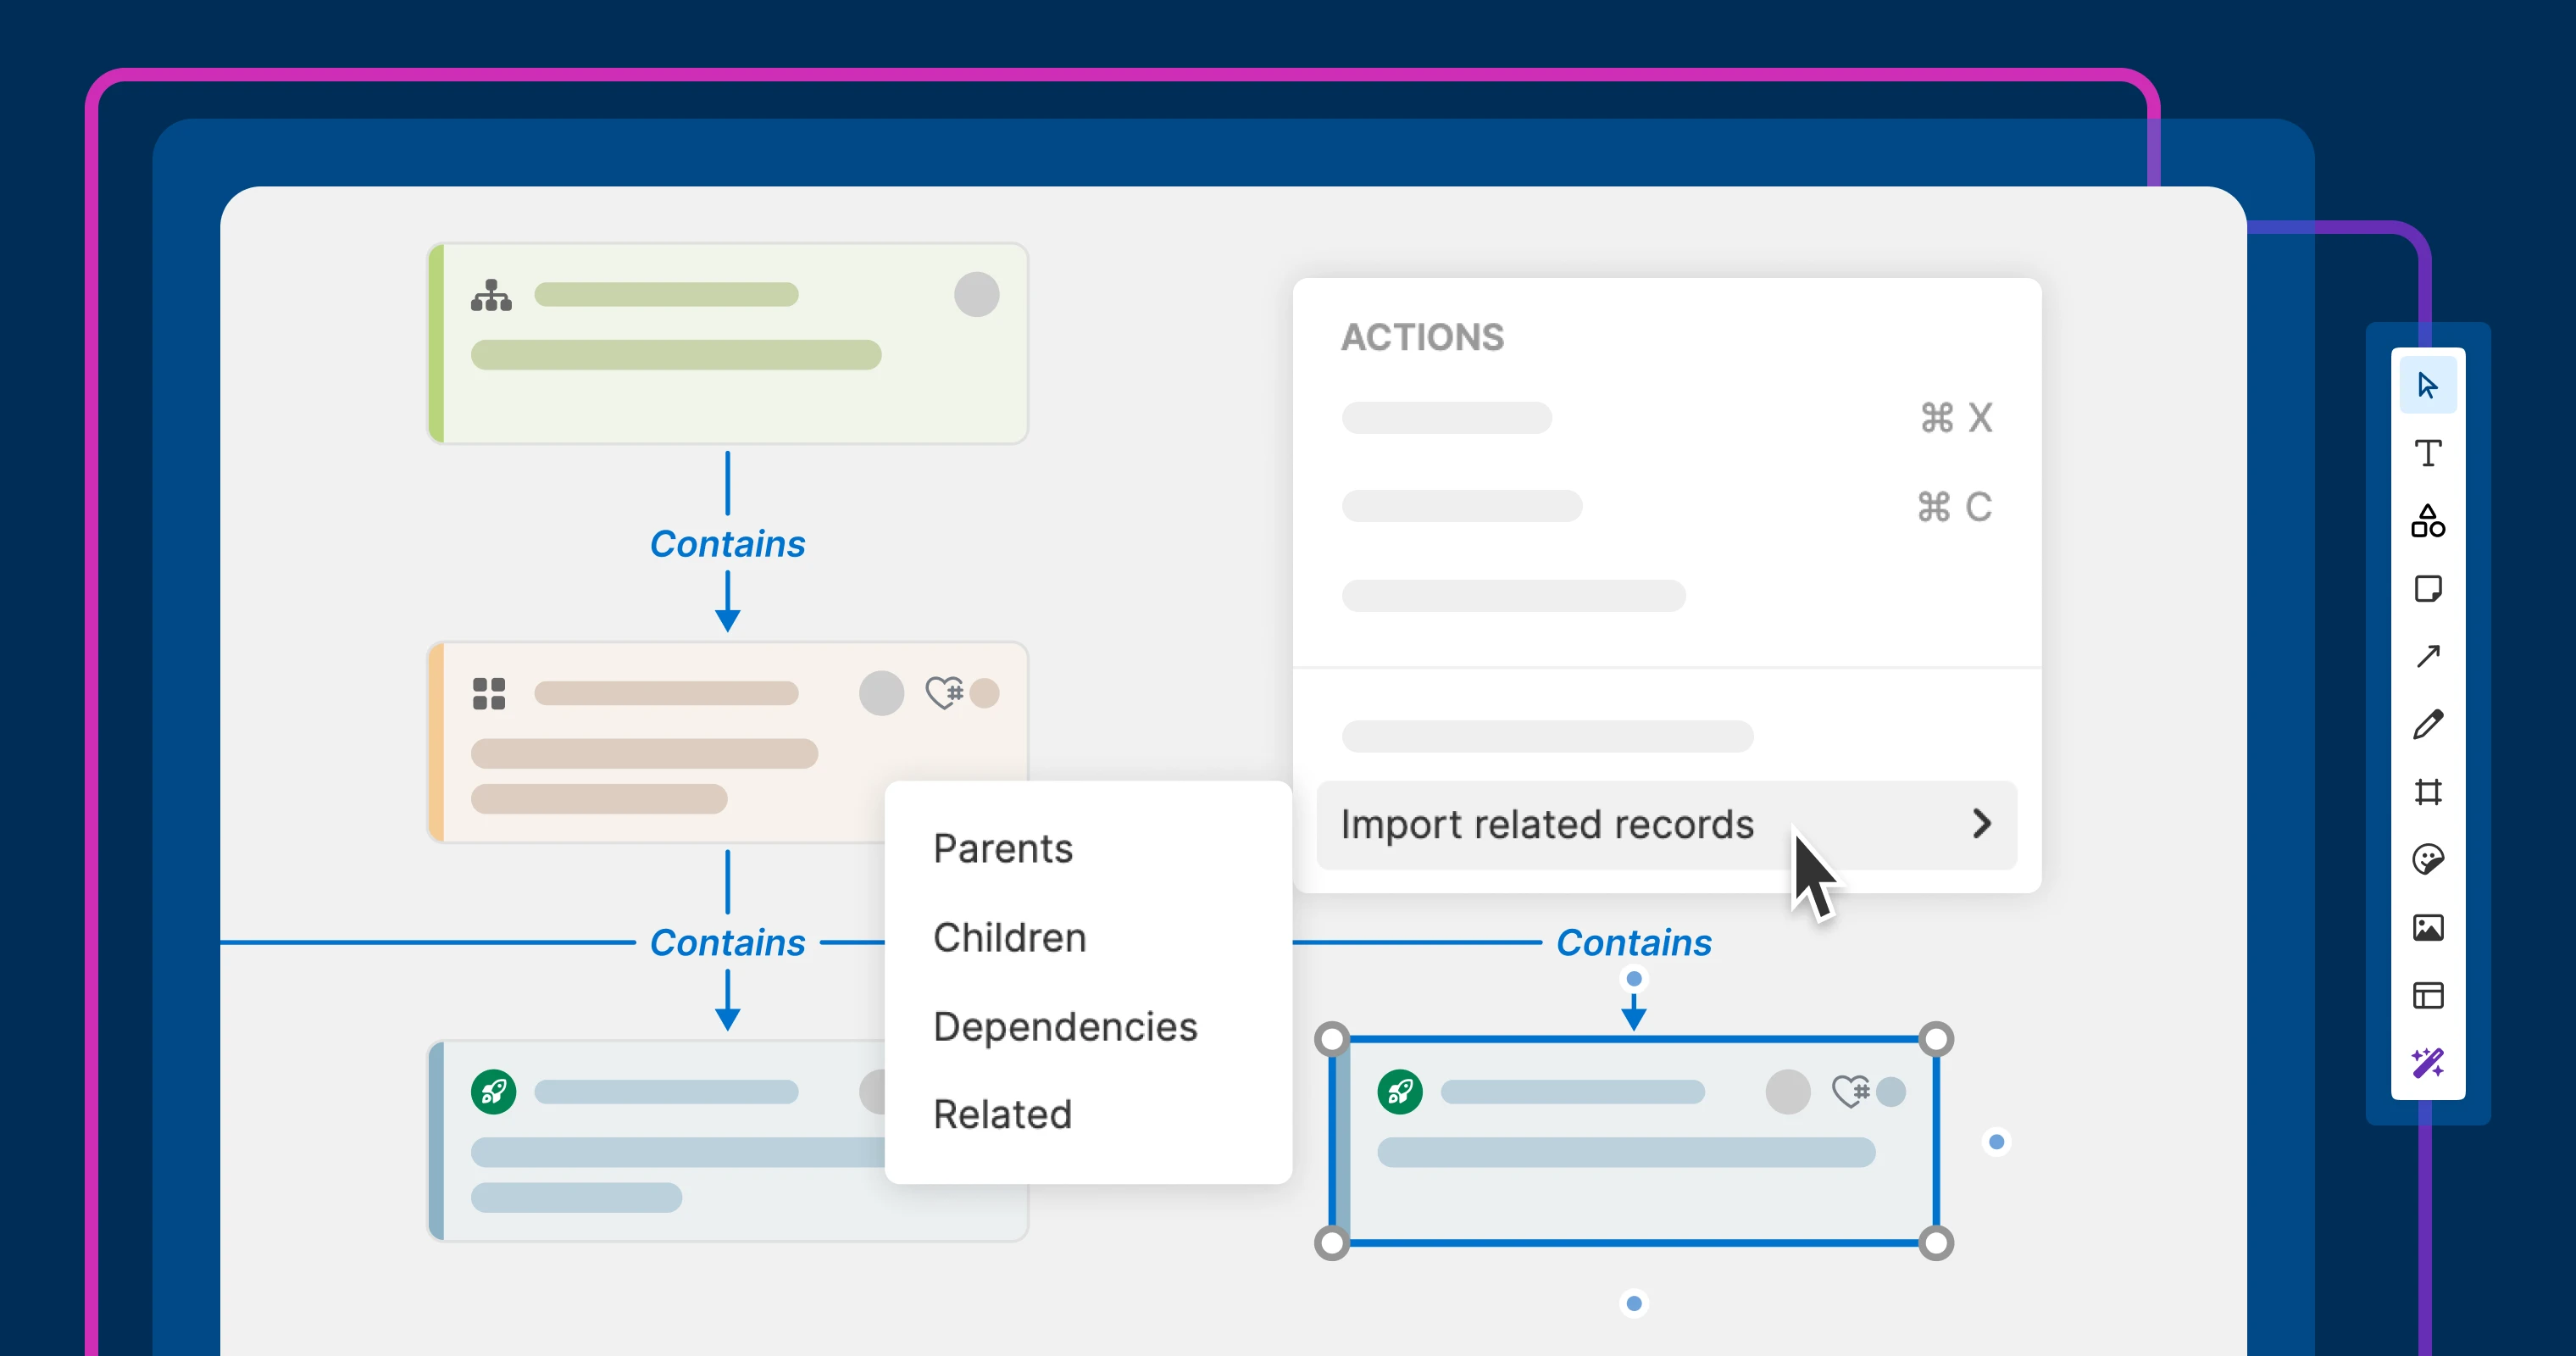Image resolution: width=2576 pixels, height=1356 pixels.
Task: Select Dependencies in the submenu
Action: (1065, 1026)
